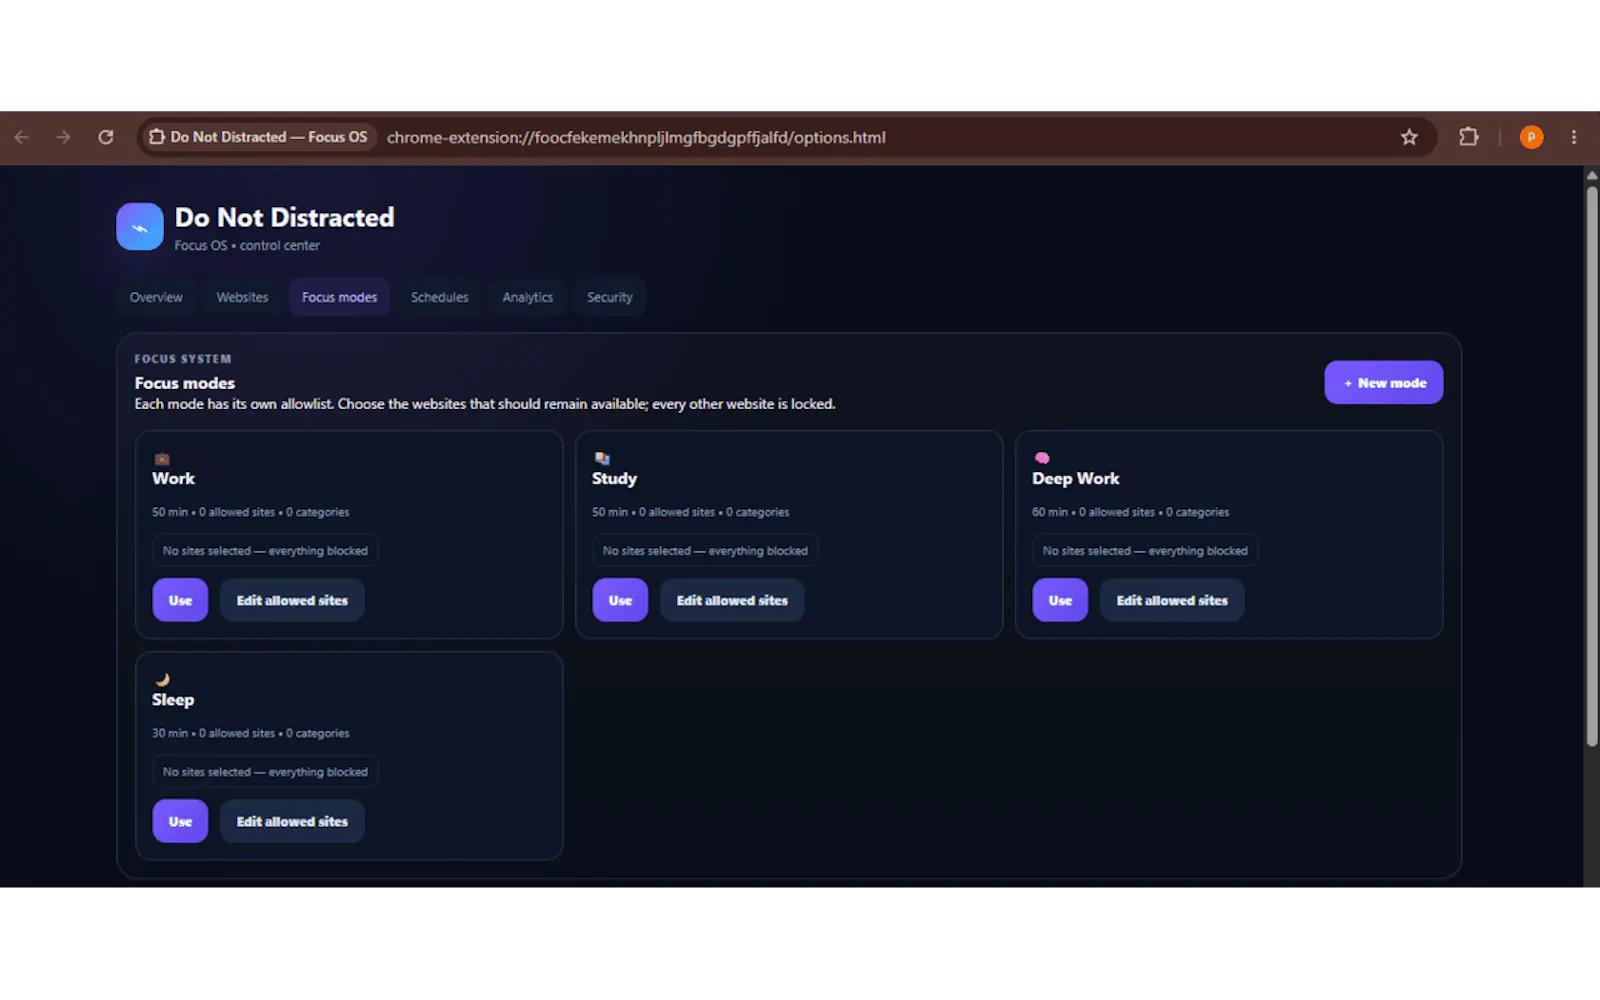Click Deep Work's "60 min" info line
This screenshot has width=1600, height=1000.
coord(1130,512)
